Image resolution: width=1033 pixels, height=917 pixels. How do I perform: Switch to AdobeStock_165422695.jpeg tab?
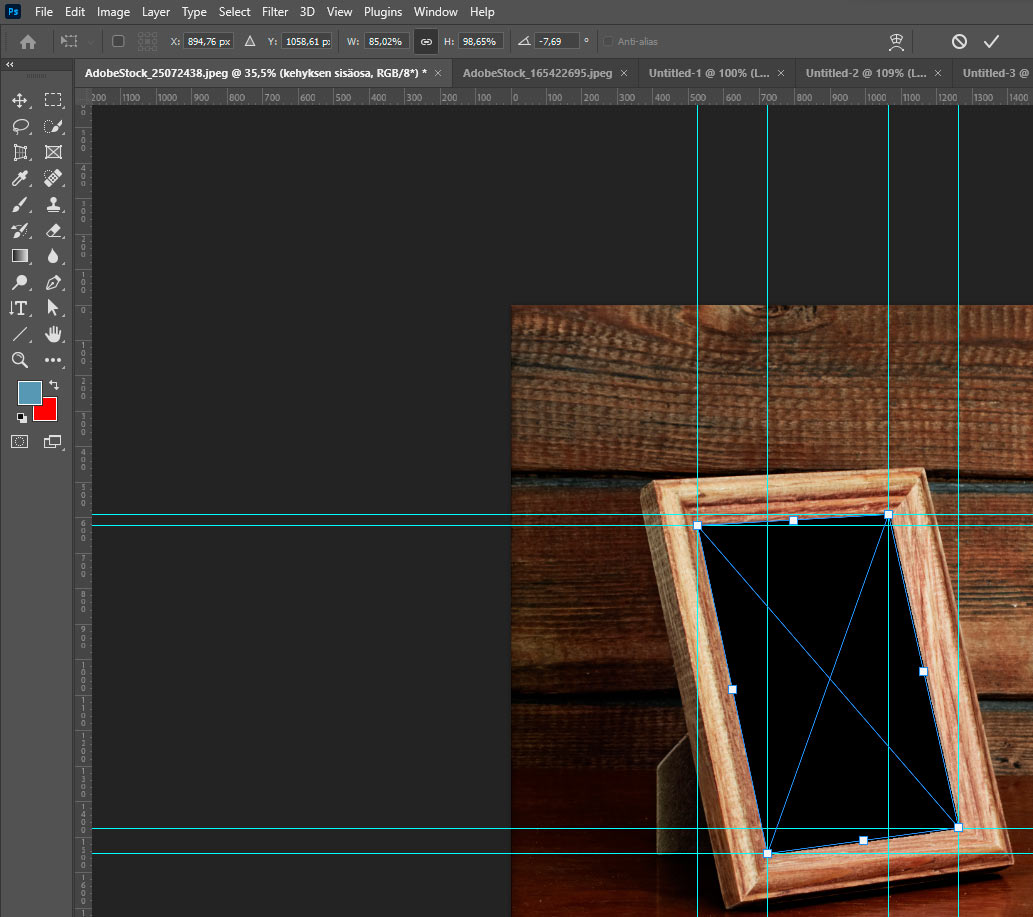tap(538, 73)
